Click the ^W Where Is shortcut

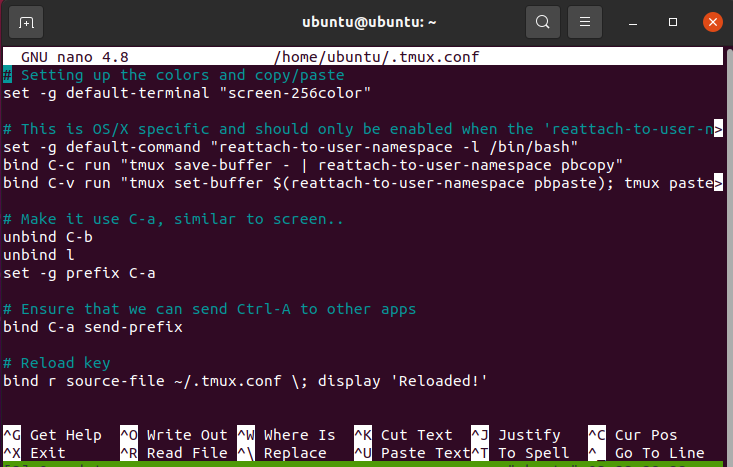[x=287, y=435]
